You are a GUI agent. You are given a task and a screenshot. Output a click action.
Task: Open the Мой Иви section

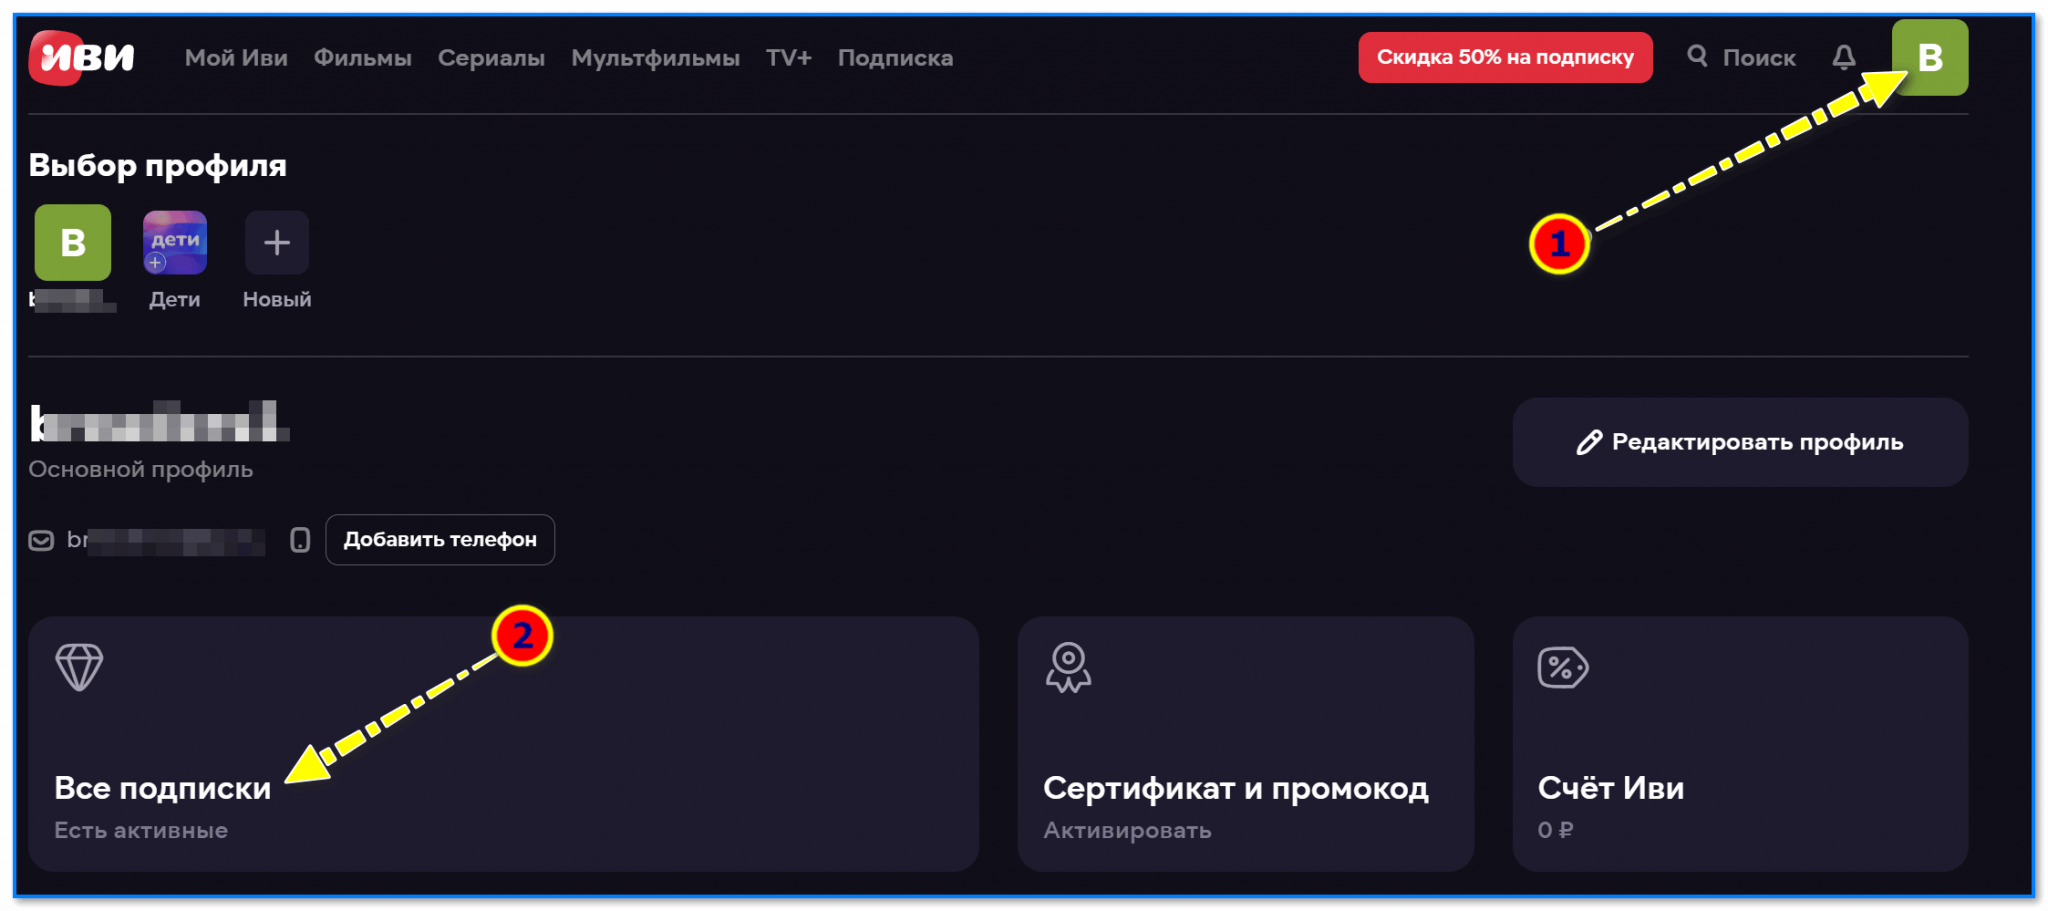click(x=236, y=58)
